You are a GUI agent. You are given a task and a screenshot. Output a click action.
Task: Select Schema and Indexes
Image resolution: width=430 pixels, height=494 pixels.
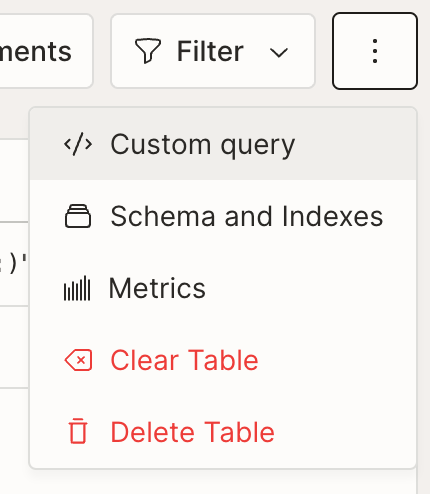coord(223,216)
